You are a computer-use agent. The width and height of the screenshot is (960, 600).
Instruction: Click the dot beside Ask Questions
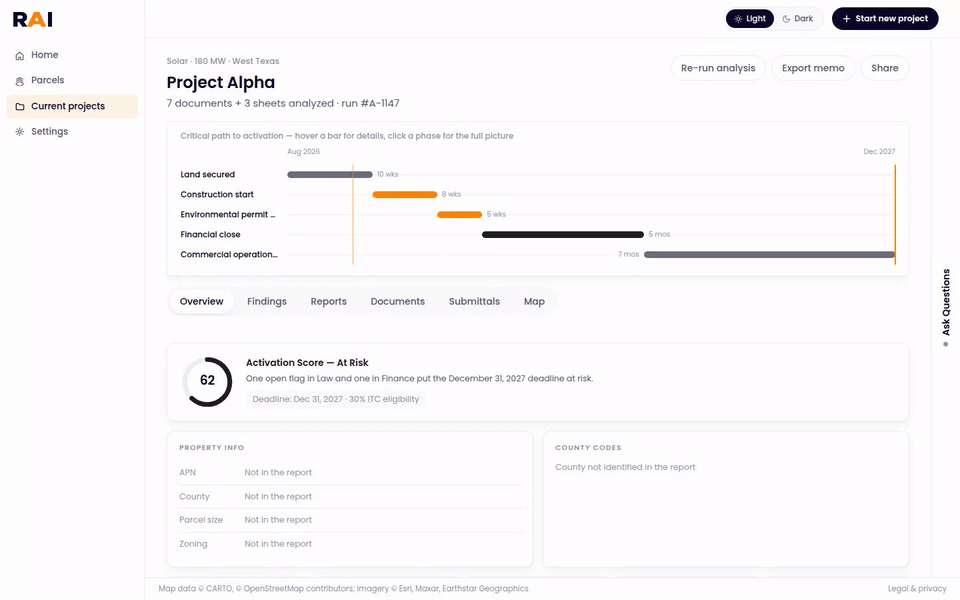945,344
